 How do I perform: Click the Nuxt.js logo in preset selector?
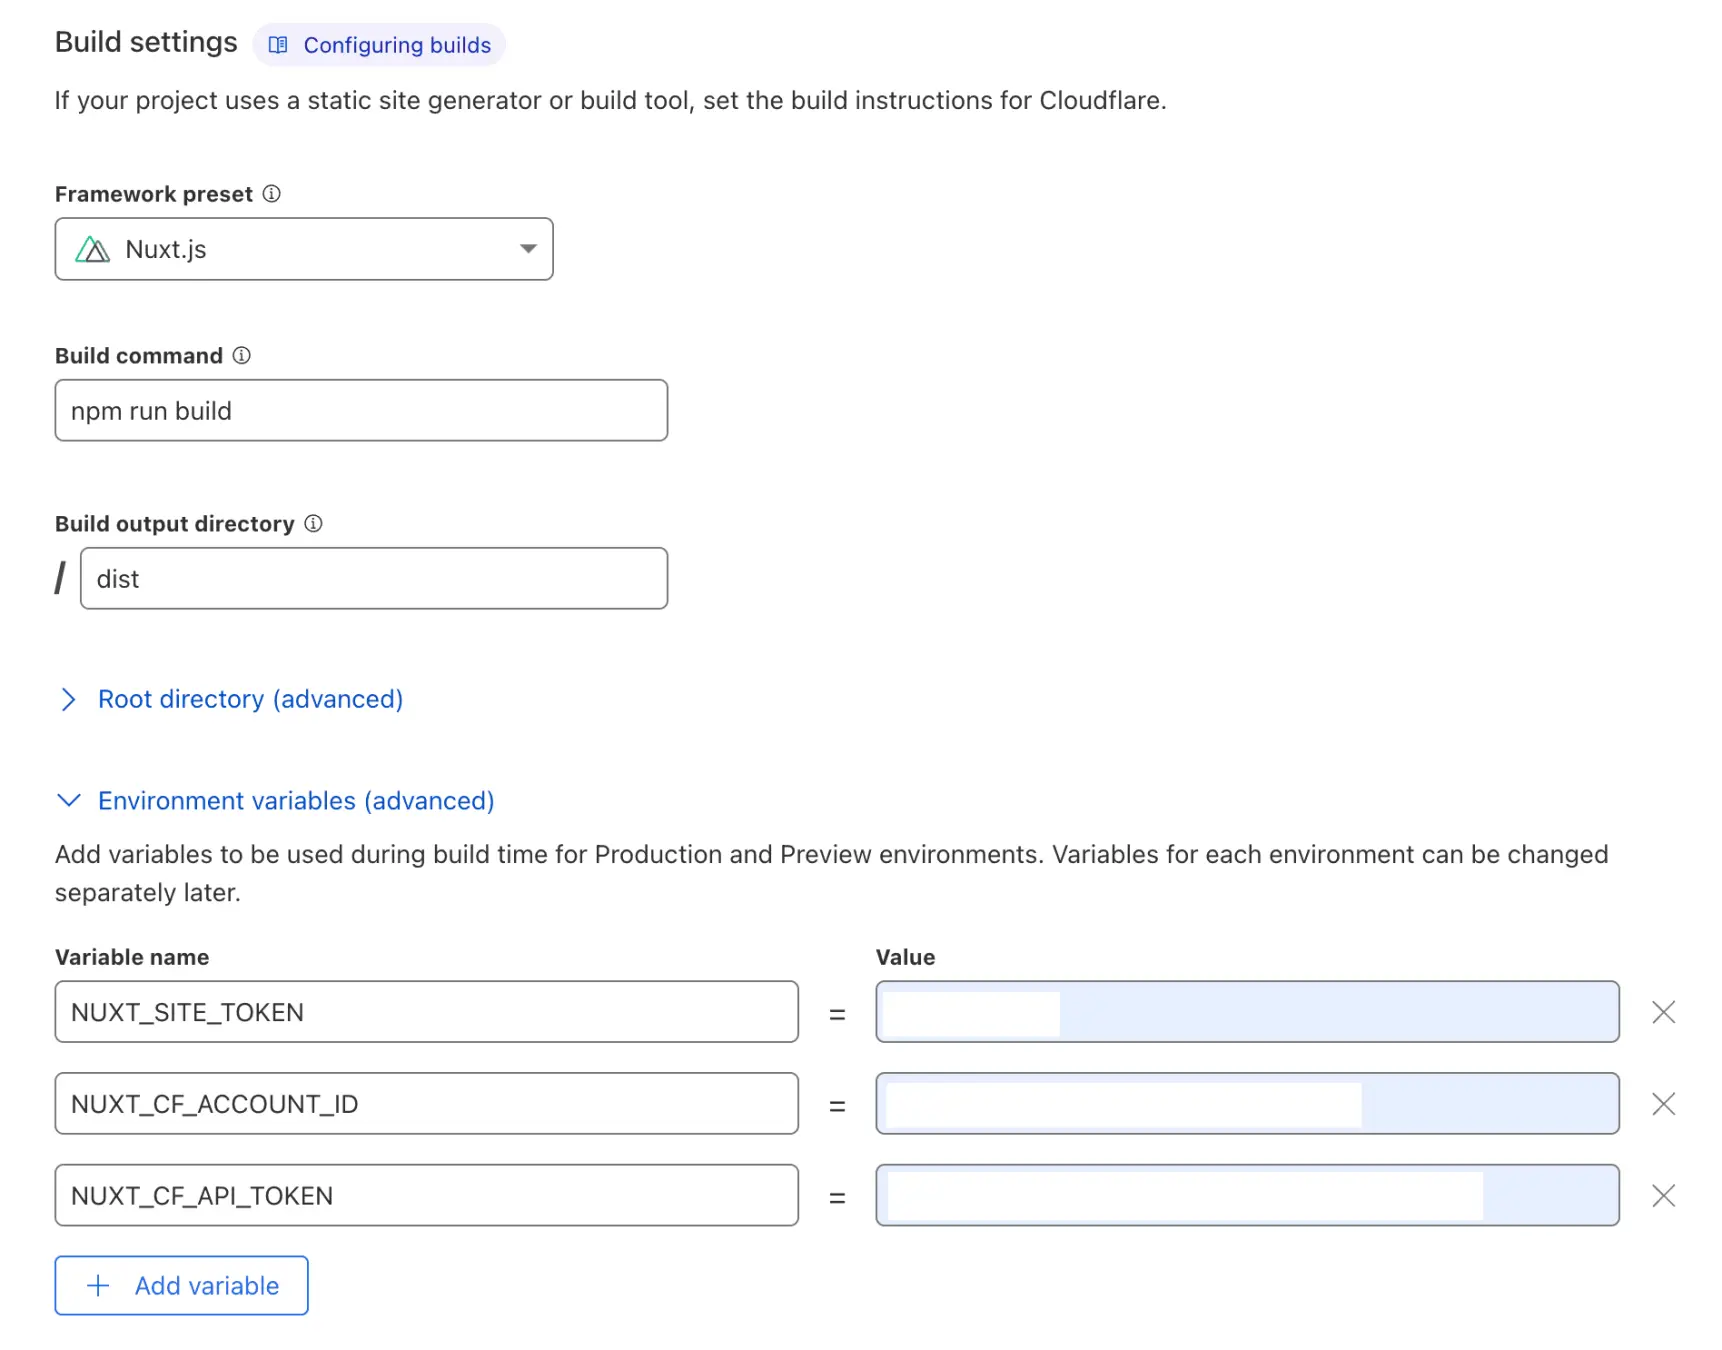click(x=93, y=249)
